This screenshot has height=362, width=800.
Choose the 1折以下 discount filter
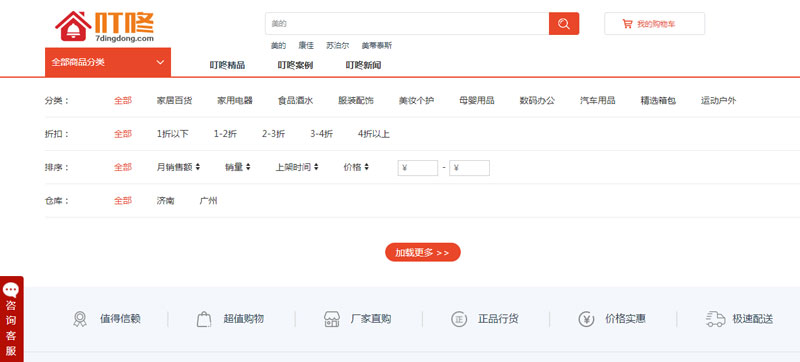coord(172,134)
